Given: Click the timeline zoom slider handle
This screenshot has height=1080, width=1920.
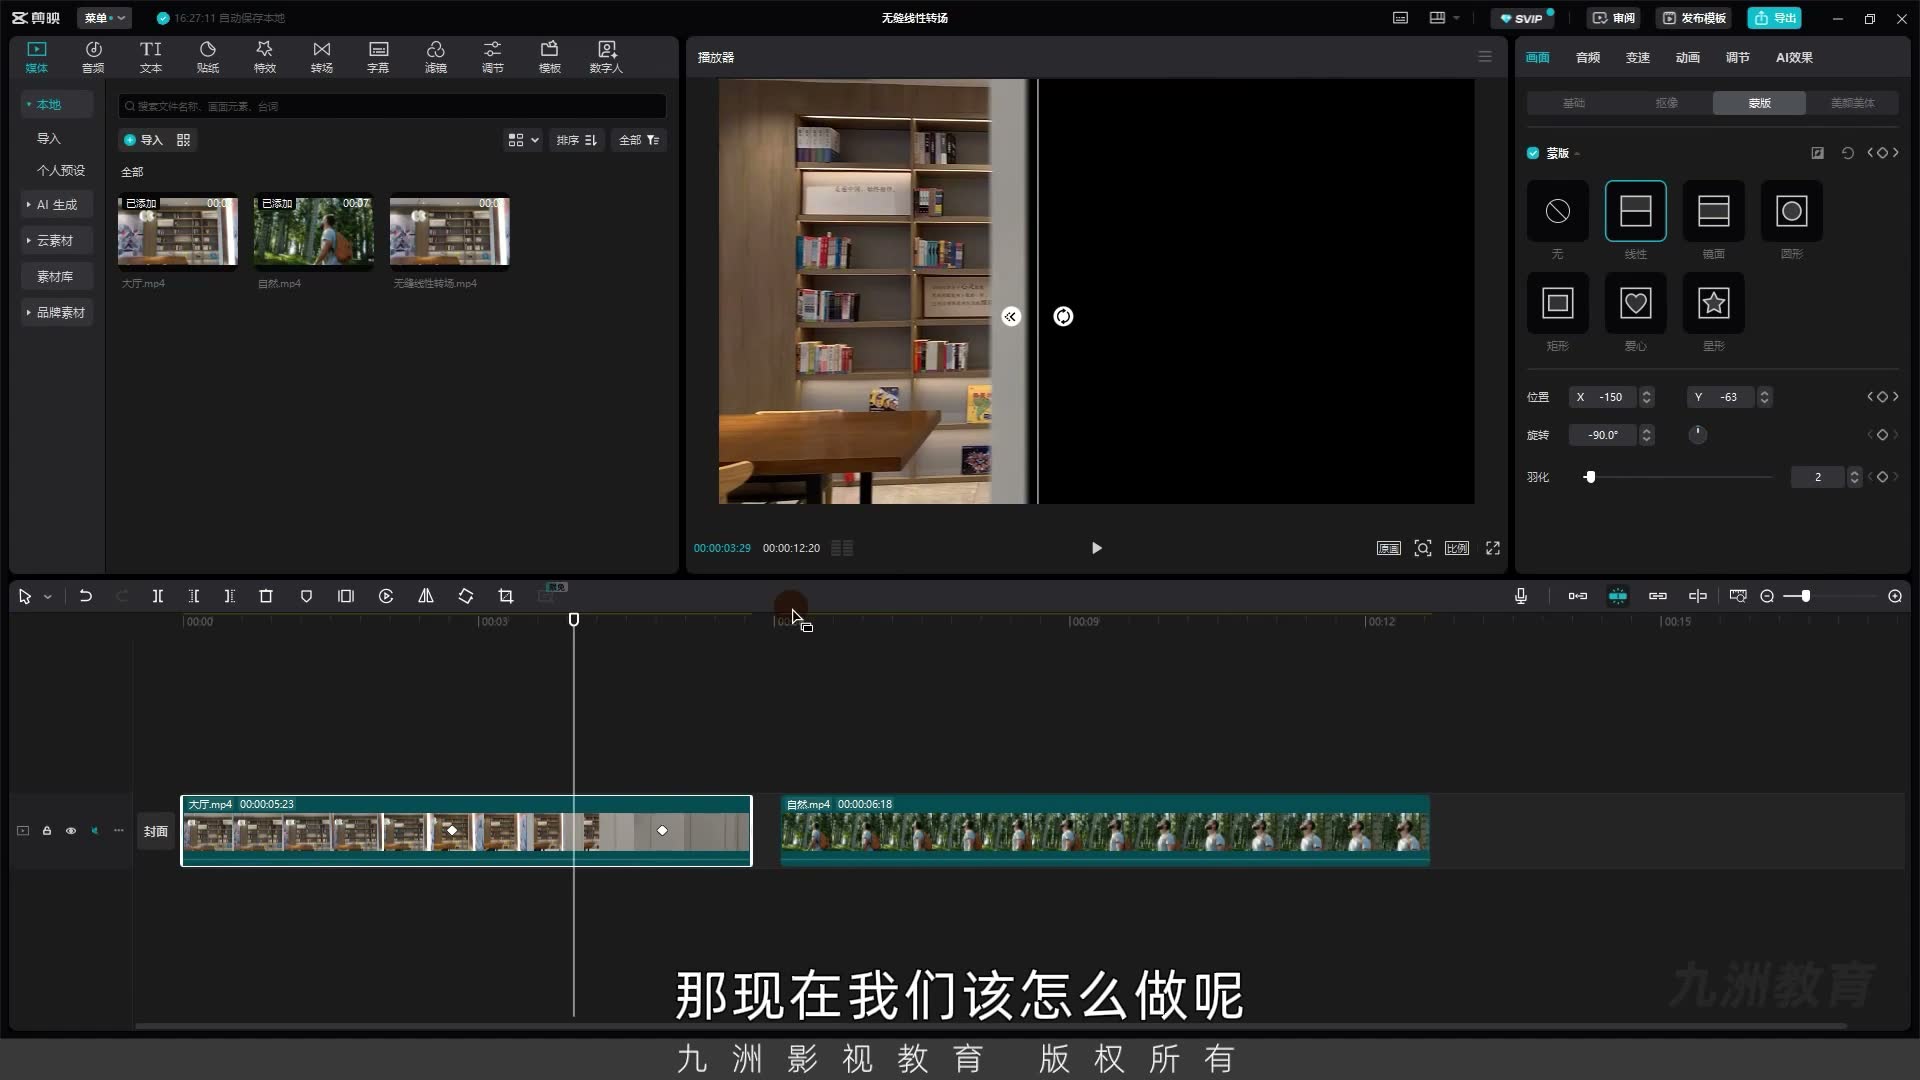Looking at the screenshot, I should click(1805, 596).
